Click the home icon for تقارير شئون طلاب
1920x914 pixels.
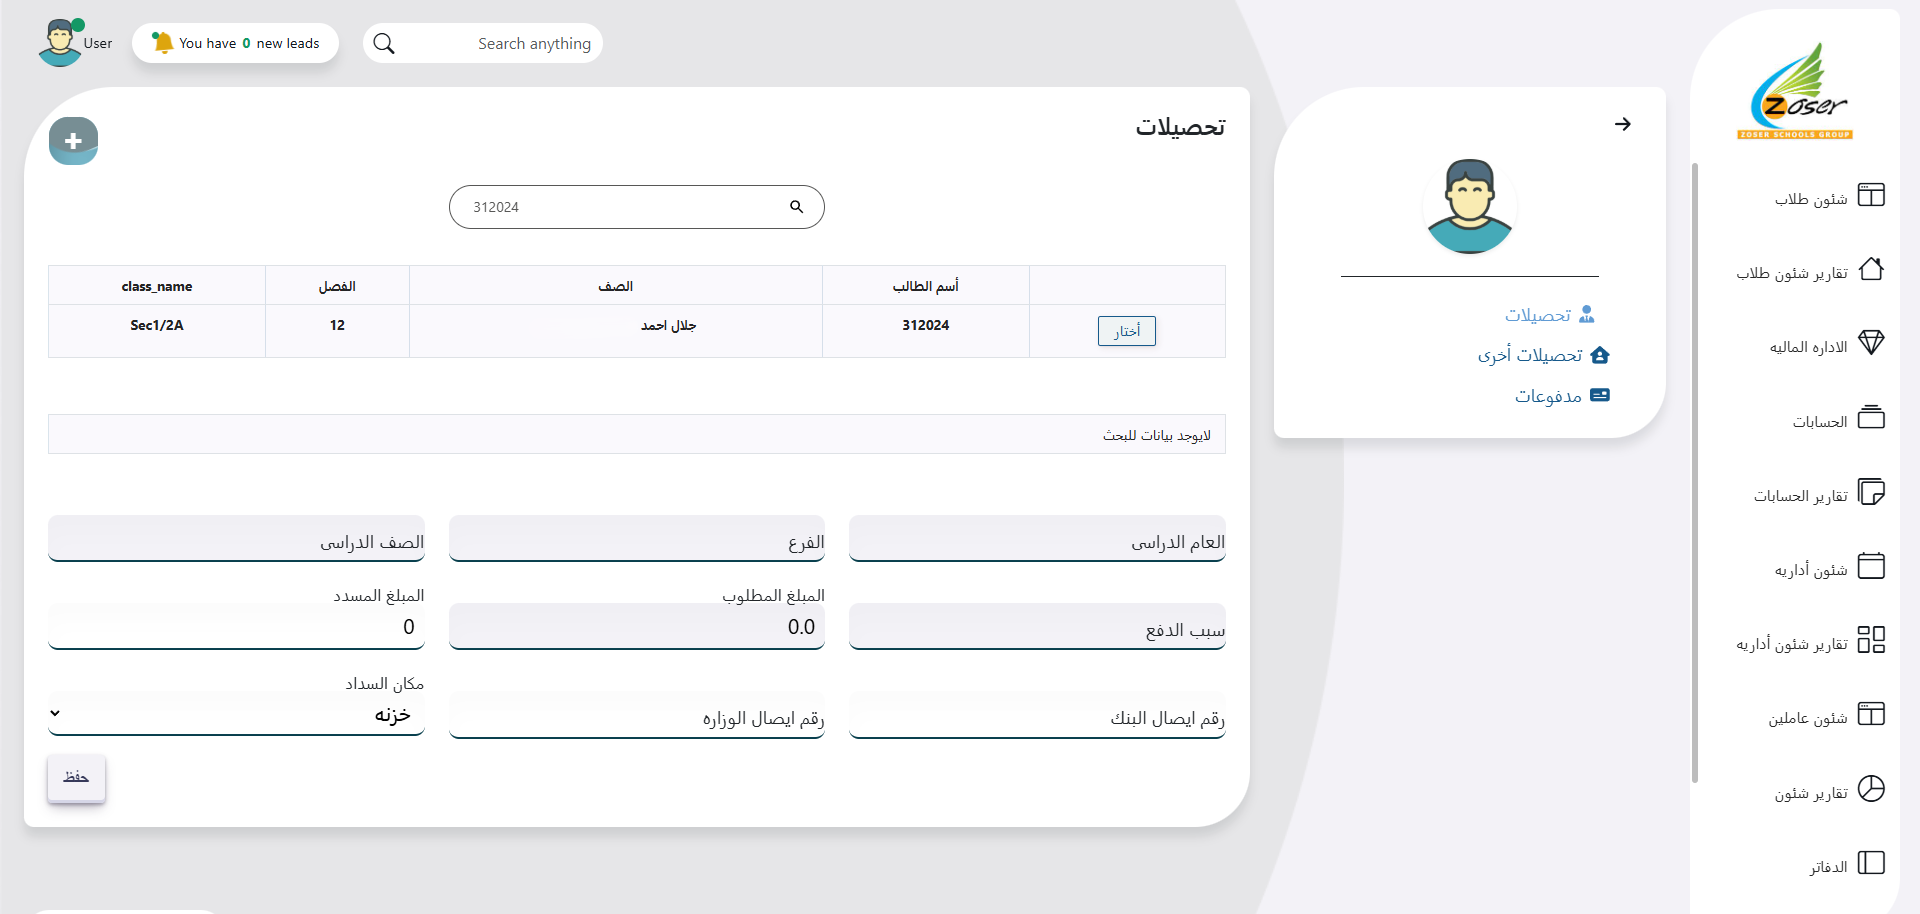pyautogui.click(x=1870, y=269)
